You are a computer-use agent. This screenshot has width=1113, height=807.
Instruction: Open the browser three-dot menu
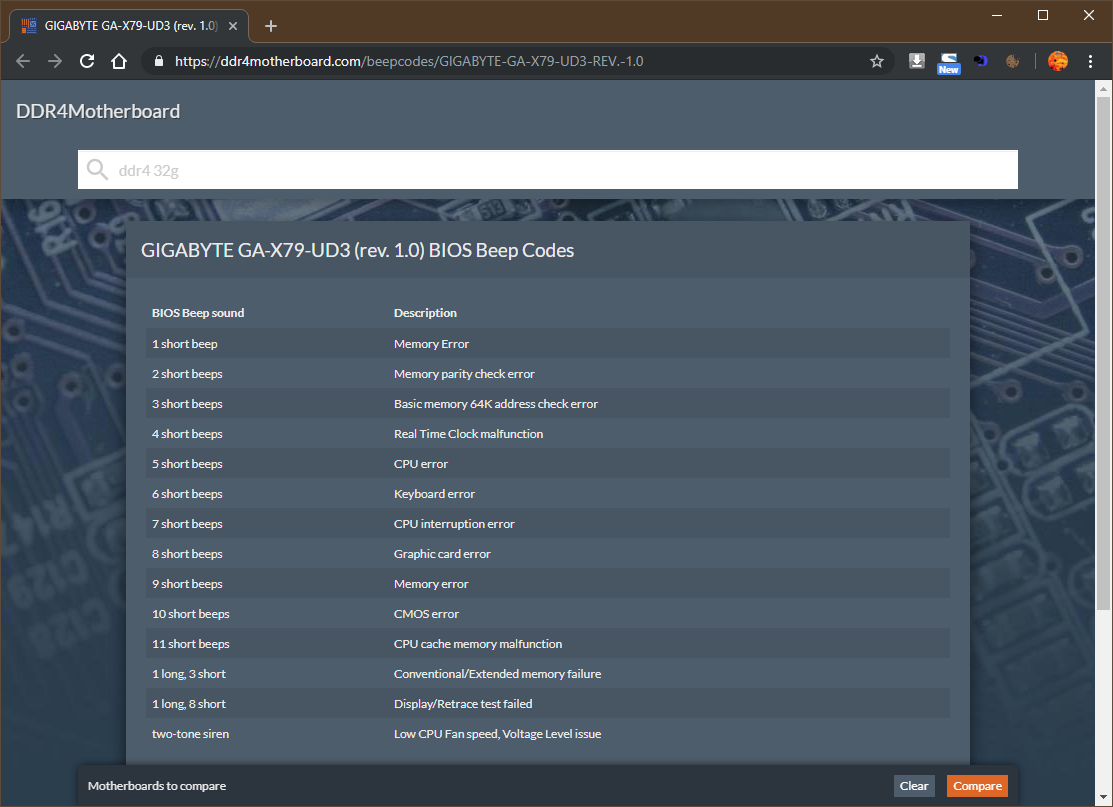click(x=1090, y=61)
